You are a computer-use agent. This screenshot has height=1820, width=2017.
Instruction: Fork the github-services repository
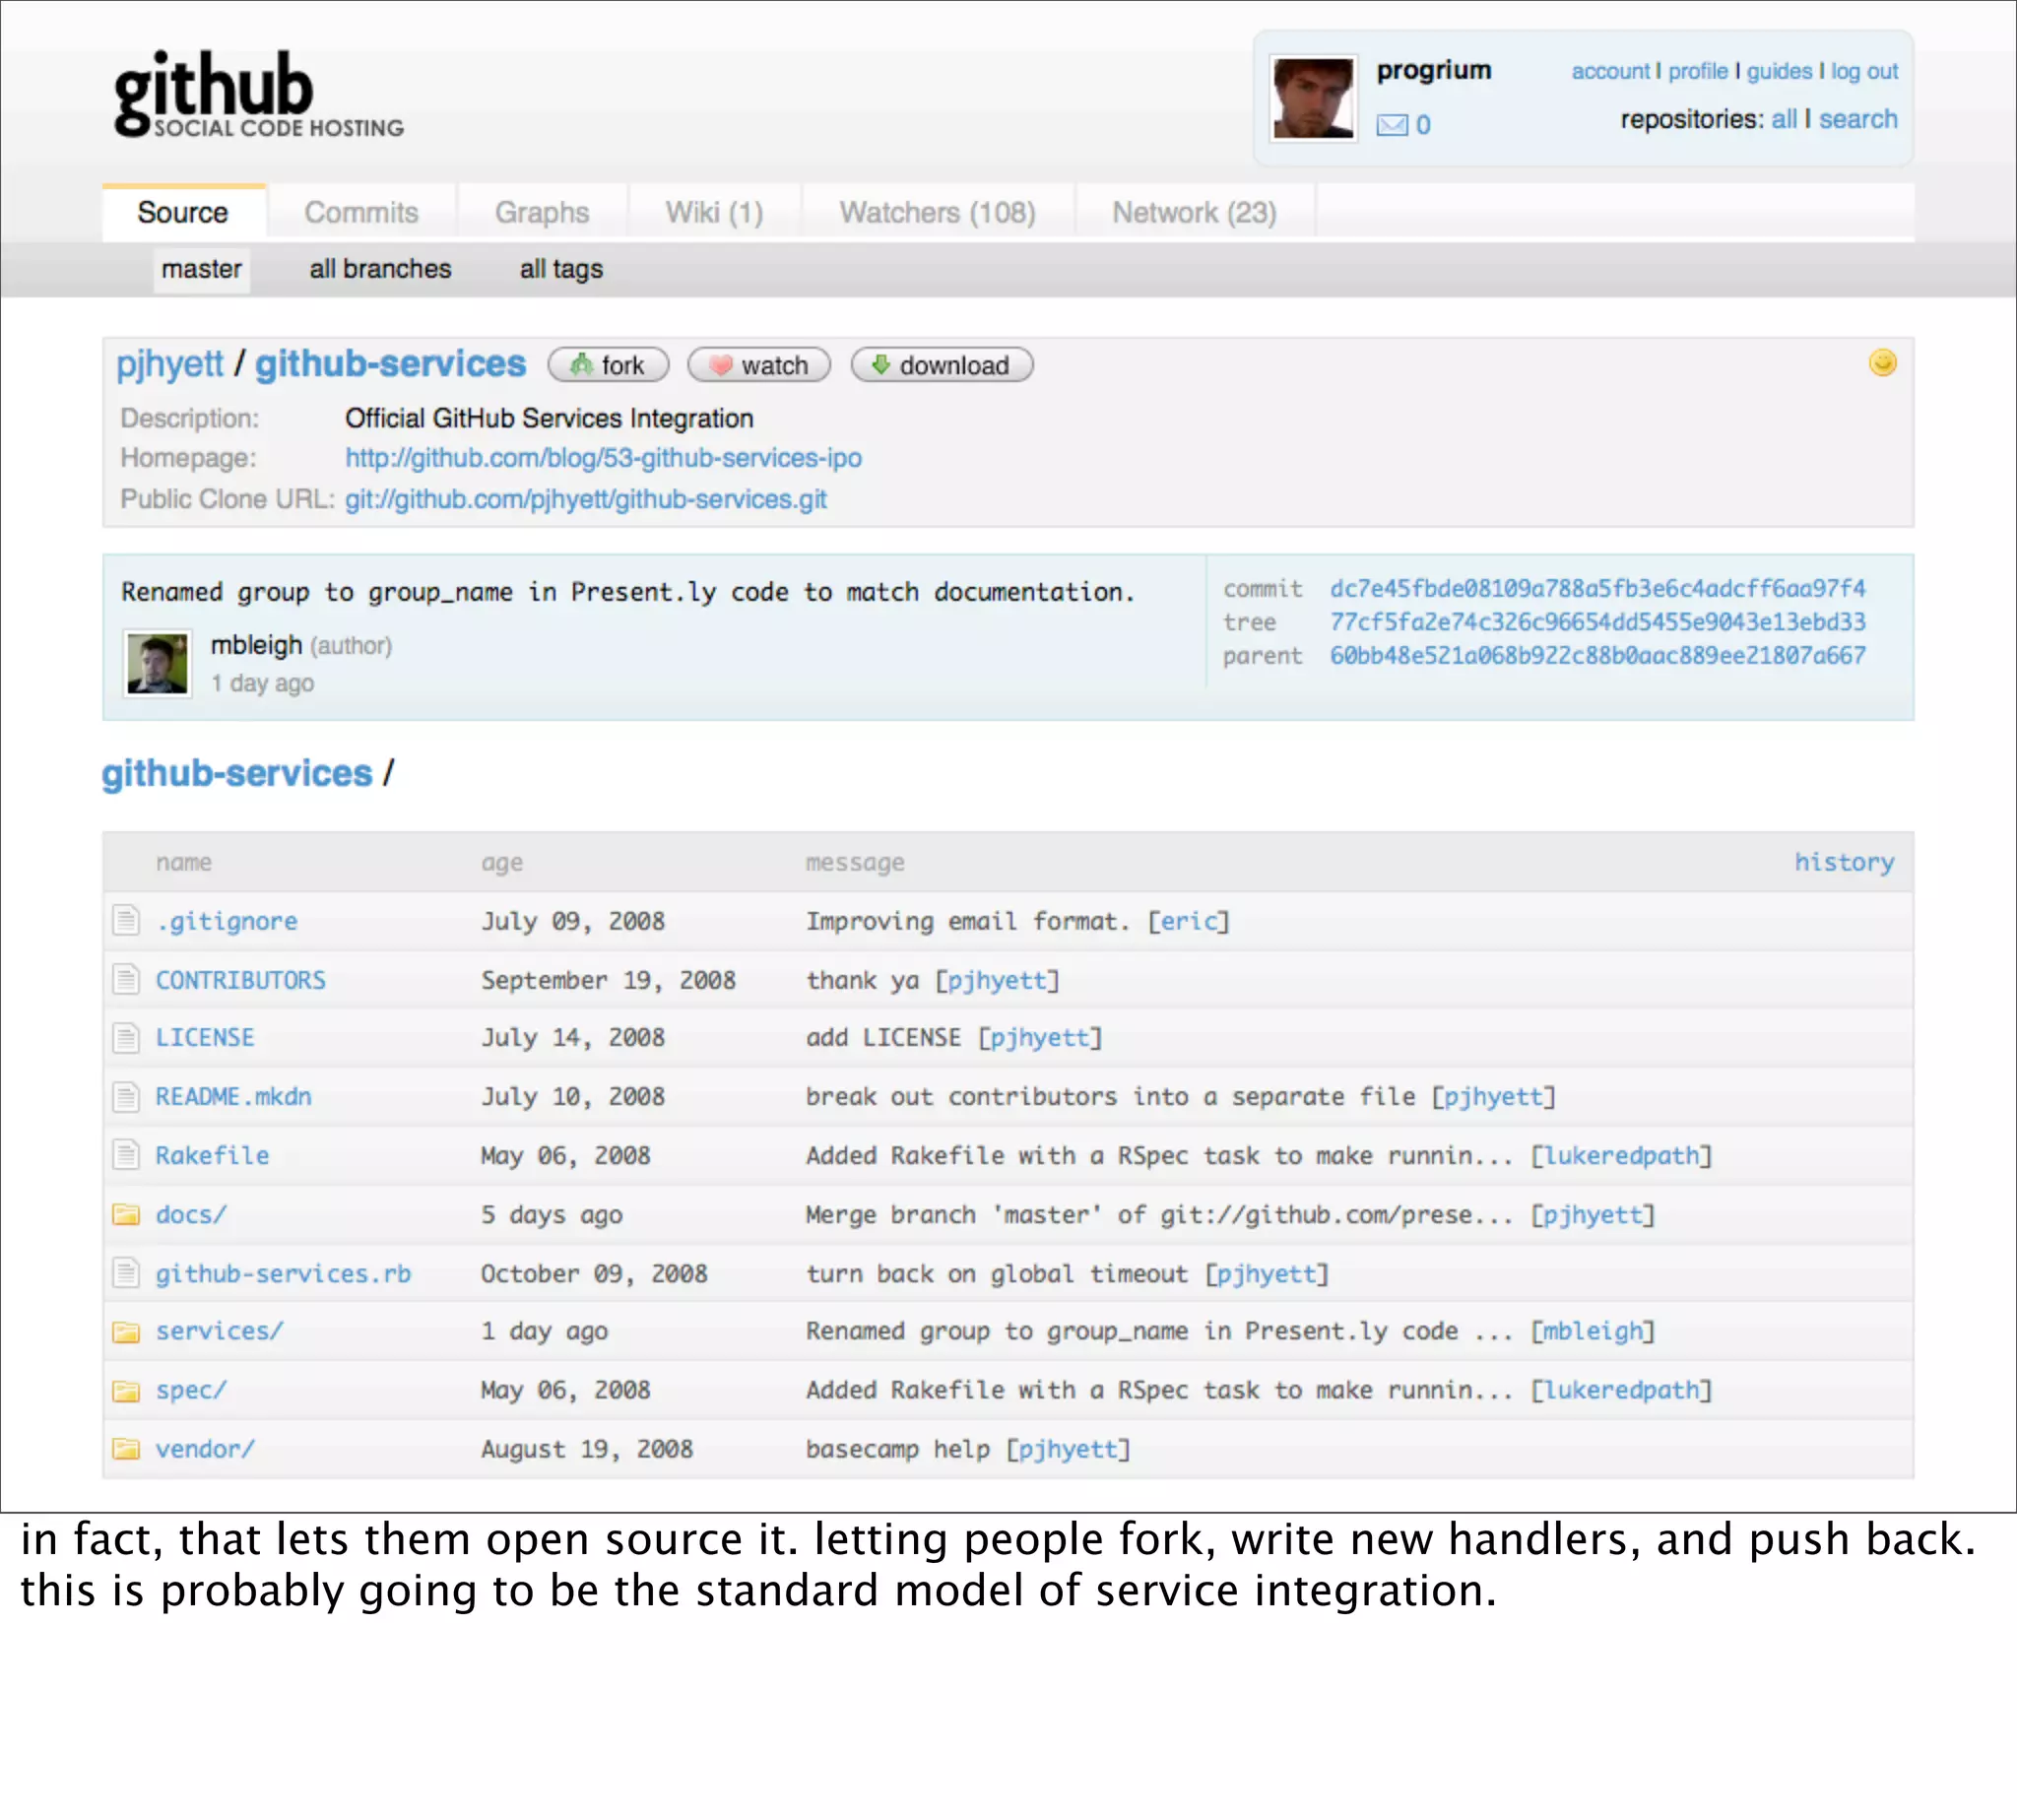(x=608, y=365)
